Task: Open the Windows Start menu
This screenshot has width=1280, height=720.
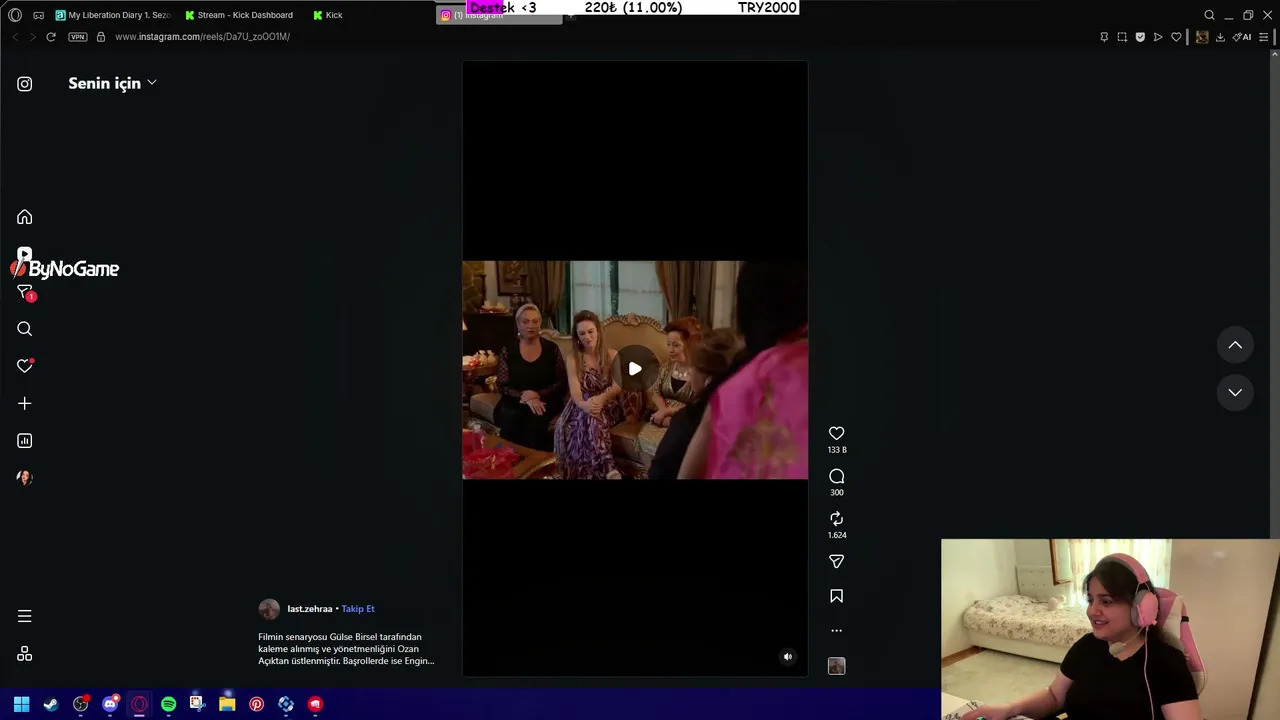Action: pyautogui.click(x=21, y=704)
